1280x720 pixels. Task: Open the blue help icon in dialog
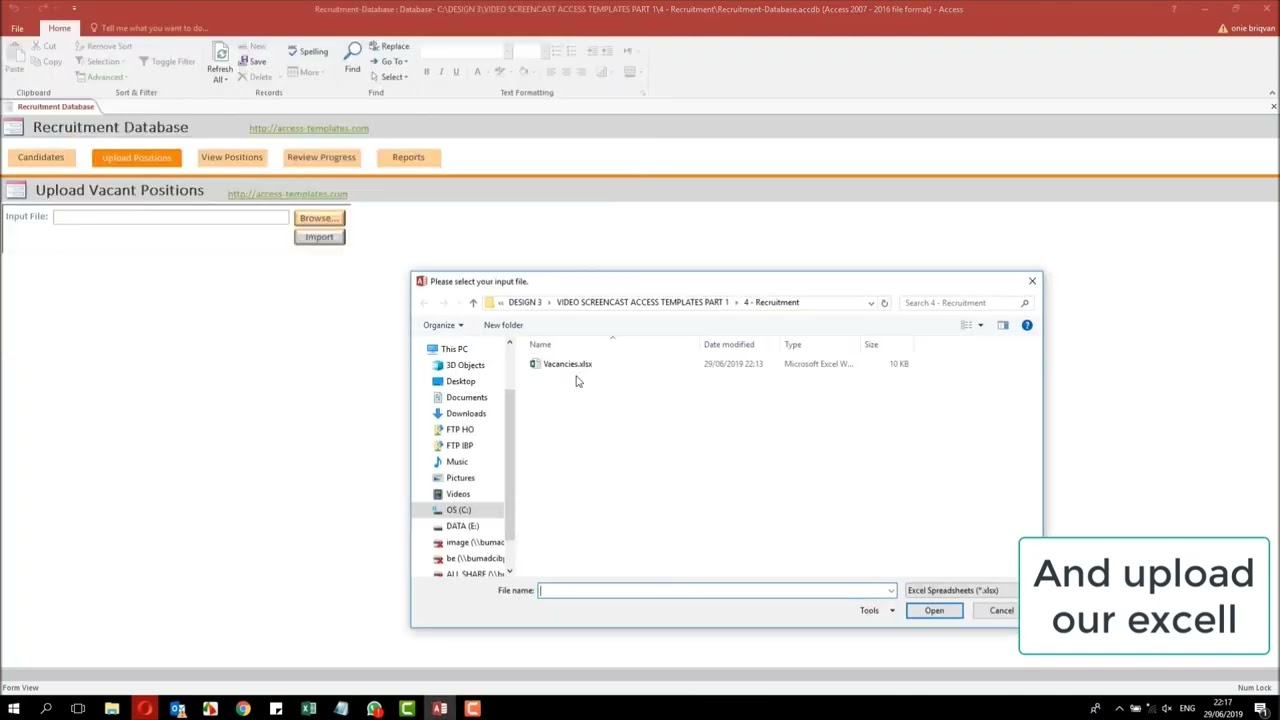(1027, 325)
